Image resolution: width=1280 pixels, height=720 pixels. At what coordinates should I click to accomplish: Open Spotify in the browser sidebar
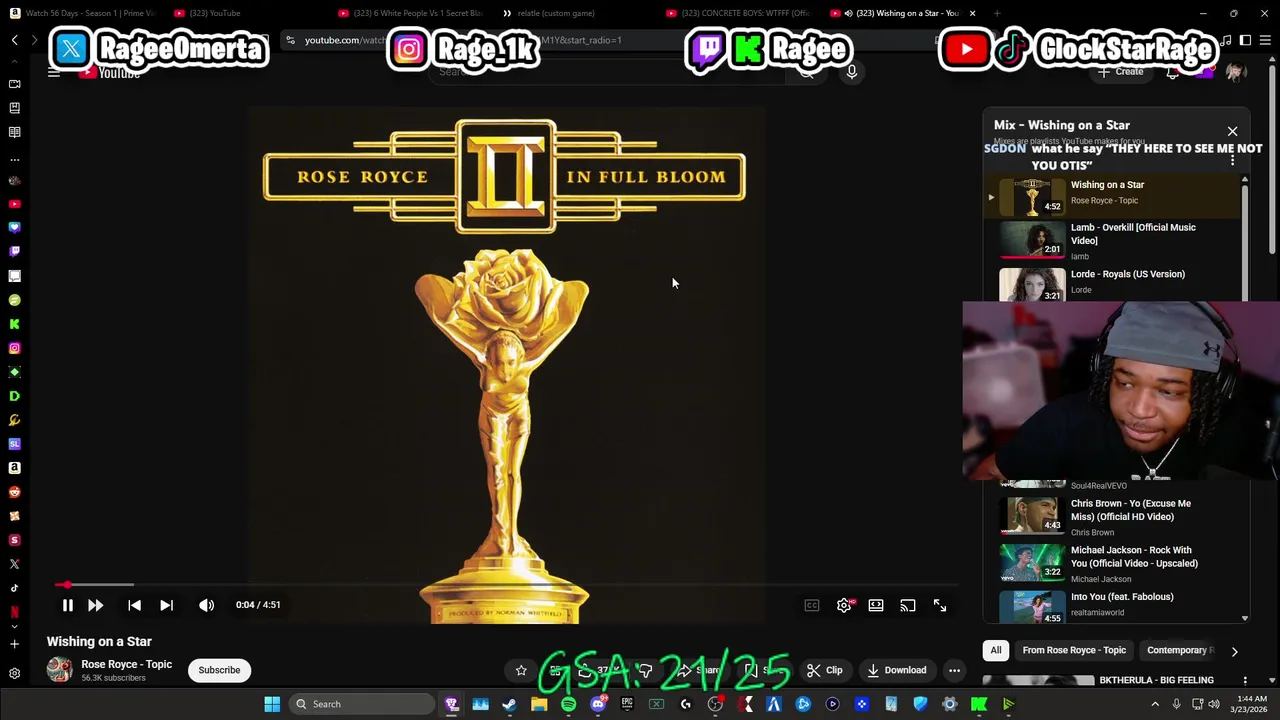pos(14,300)
